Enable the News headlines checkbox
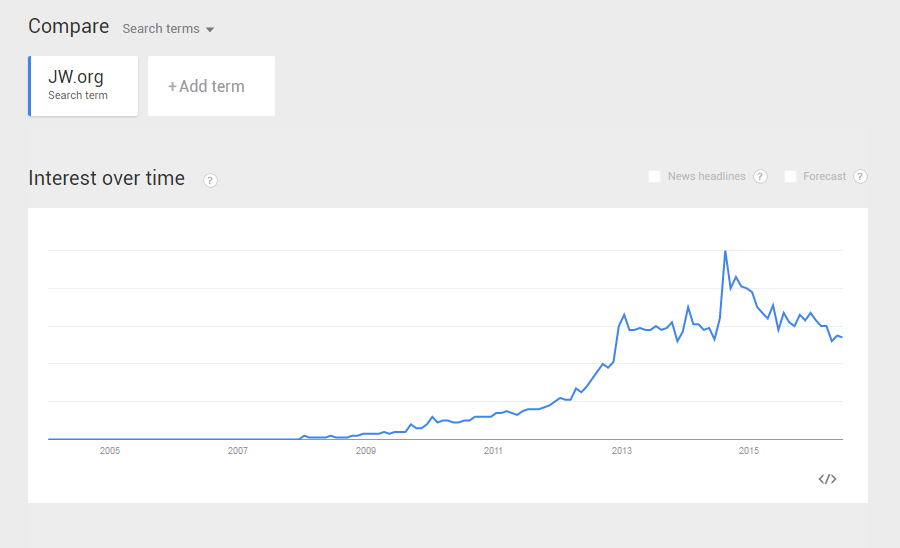This screenshot has height=548, width=900. tap(654, 177)
